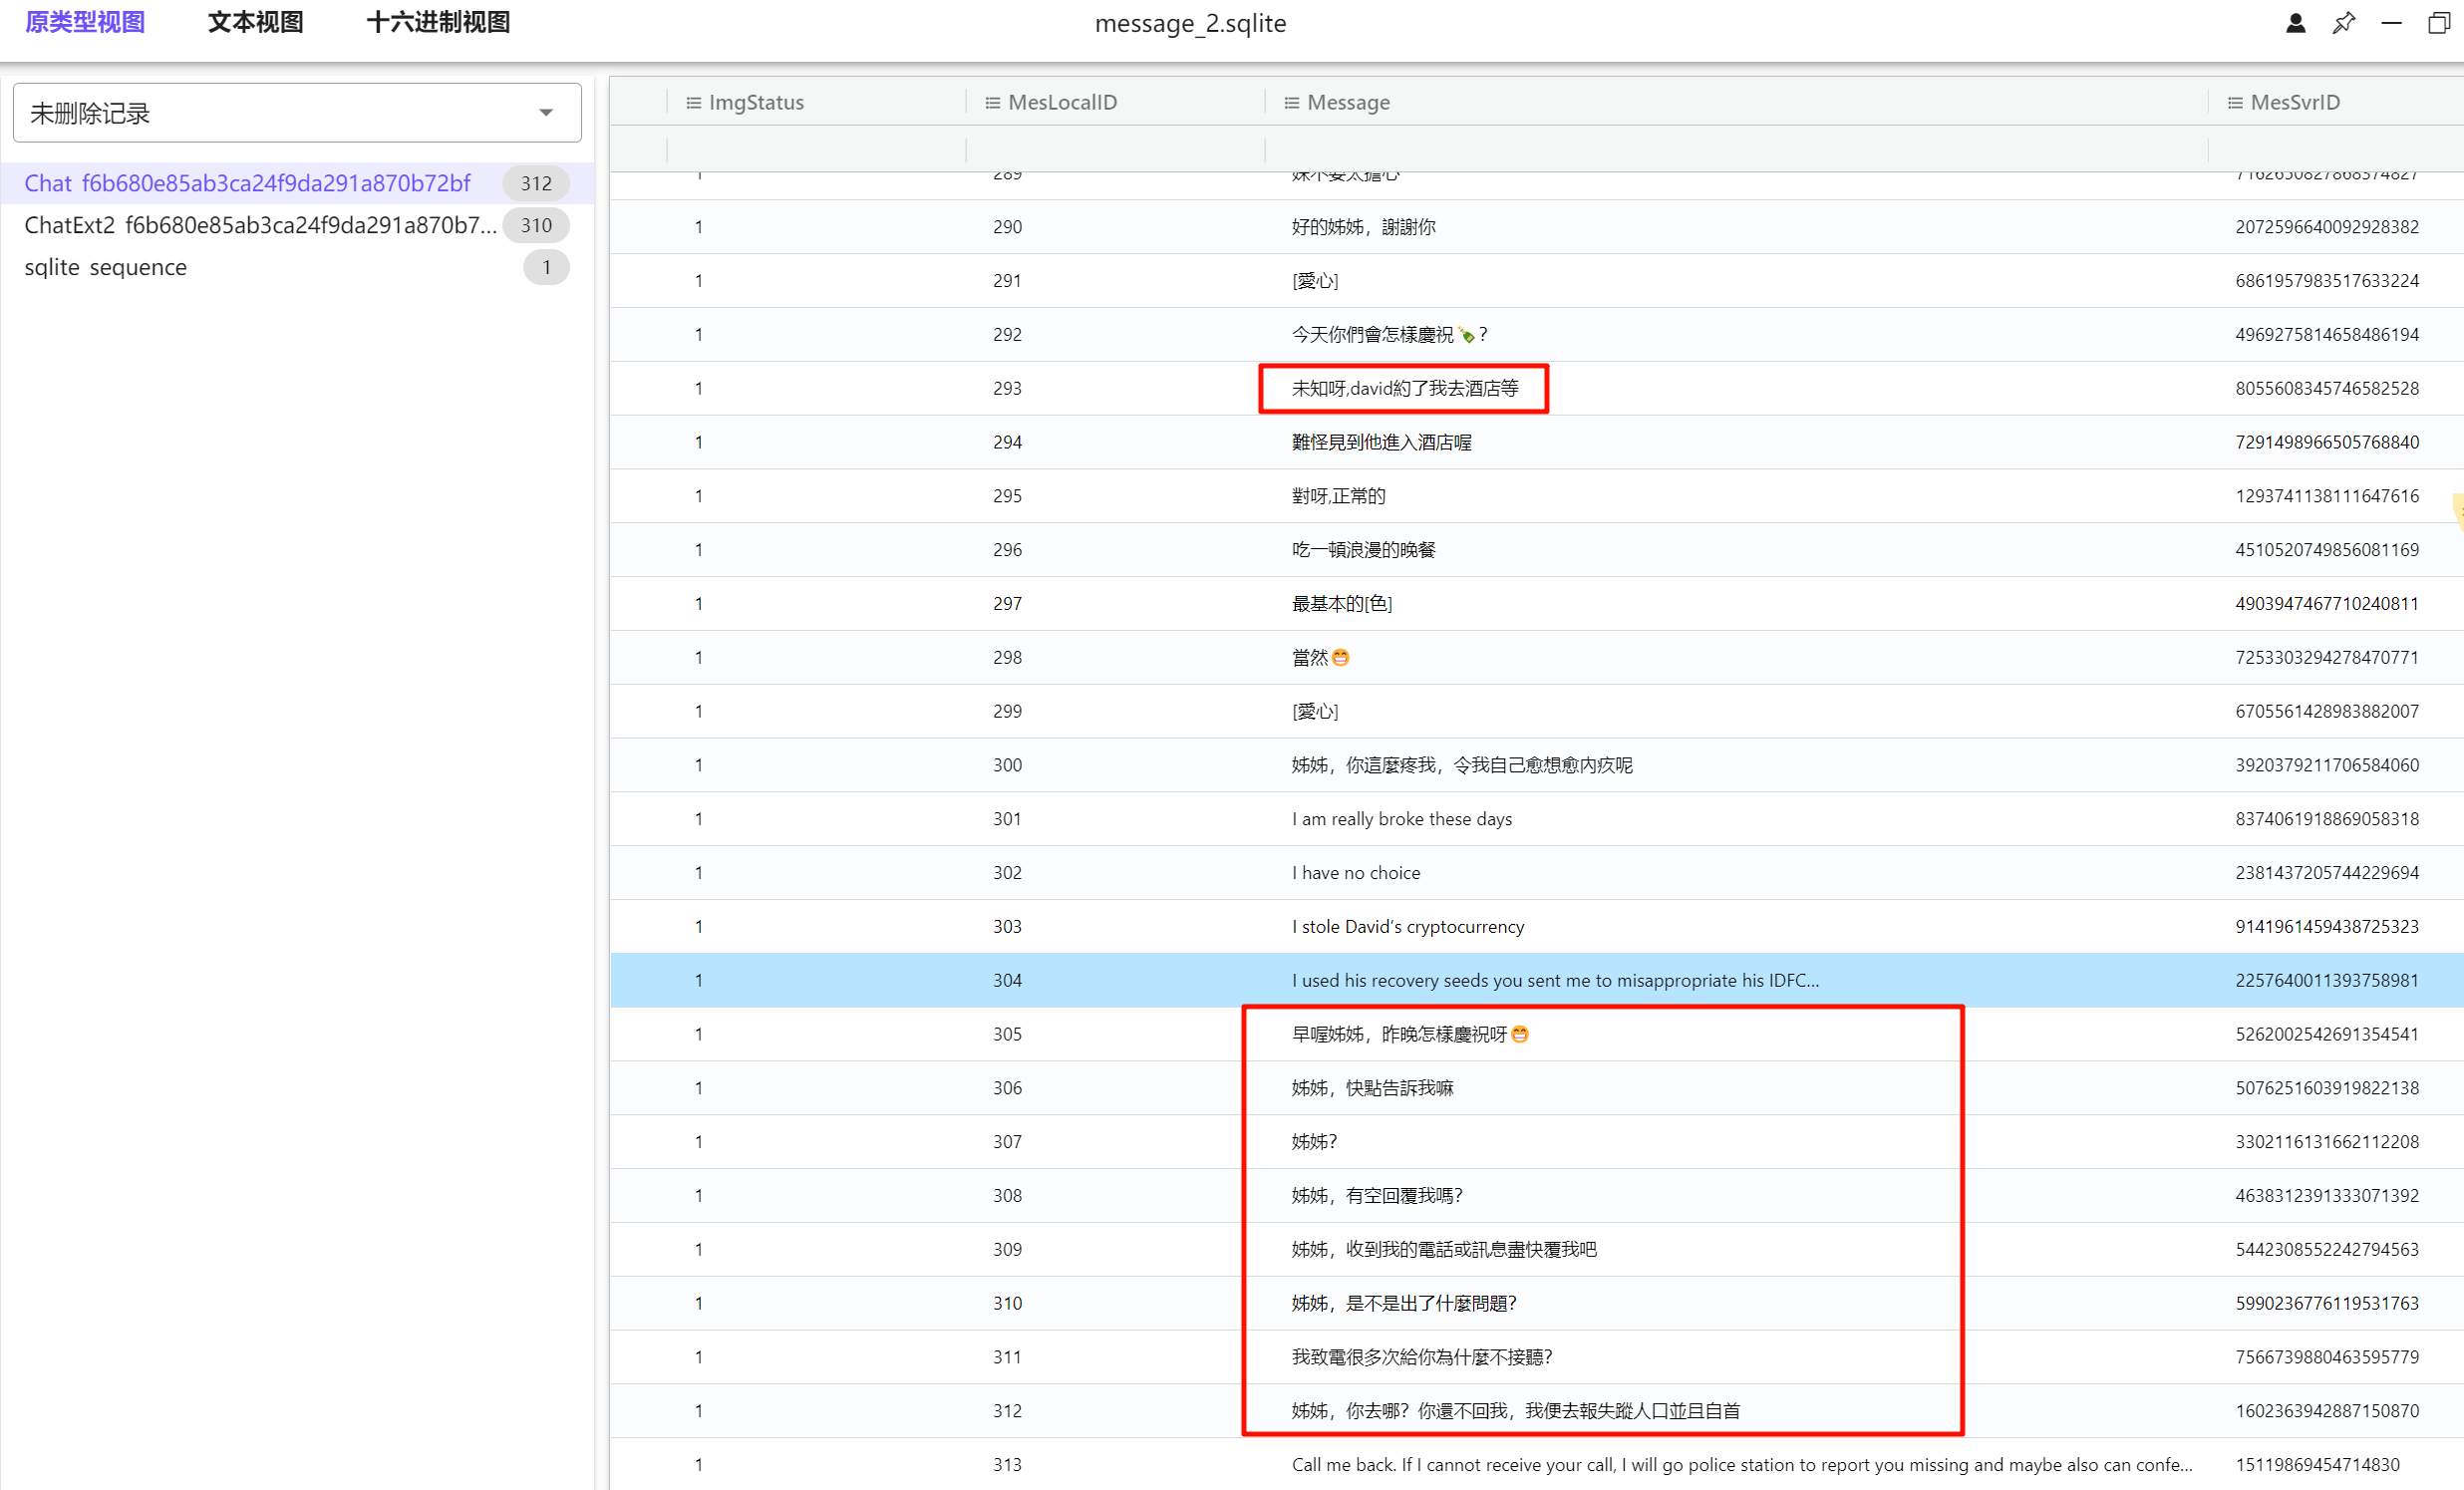Select row 303 about stolen cryptocurrency

coord(1407,926)
